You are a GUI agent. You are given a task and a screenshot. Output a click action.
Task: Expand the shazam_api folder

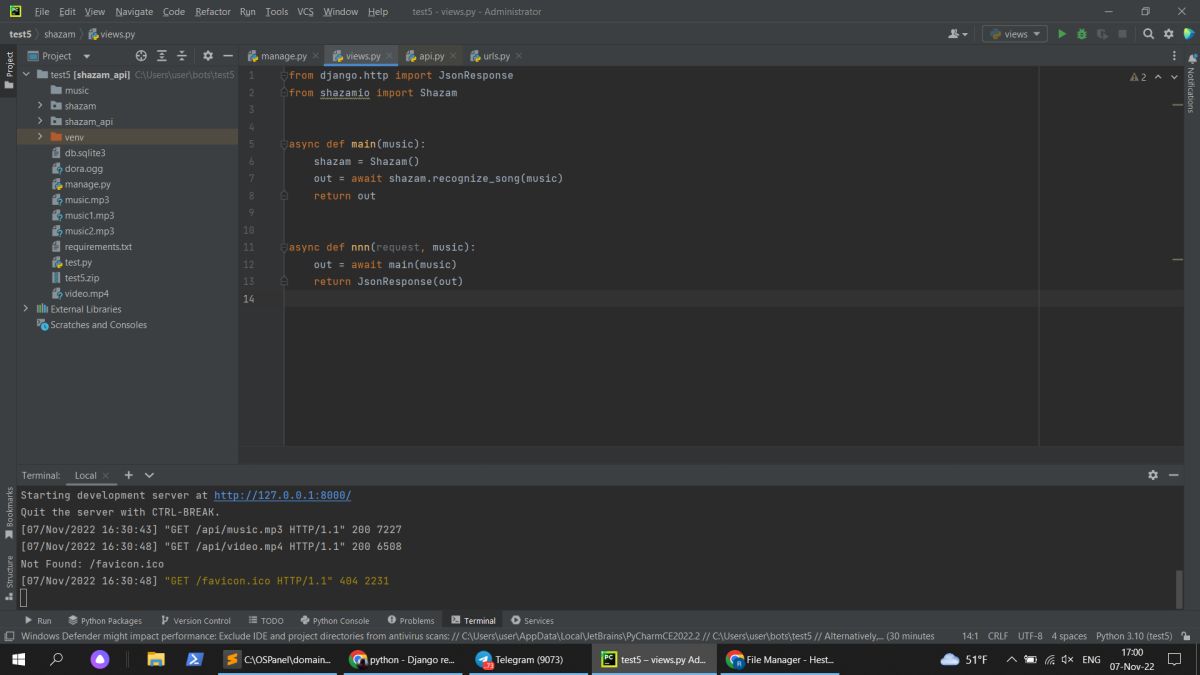tap(41, 121)
